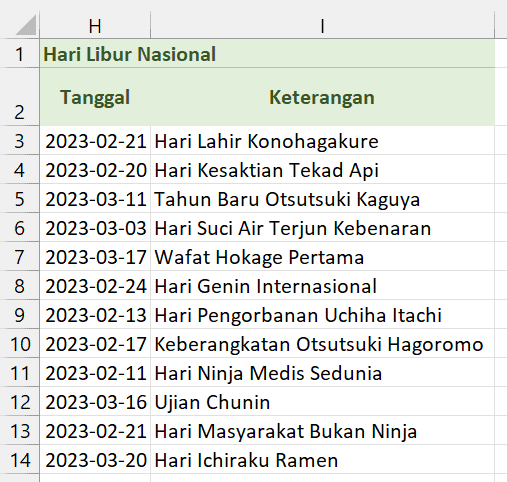This screenshot has height=482, width=507.
Task: Select cell 'Hari Kesaktian Tekad Api'
Action: coord(322,169)
